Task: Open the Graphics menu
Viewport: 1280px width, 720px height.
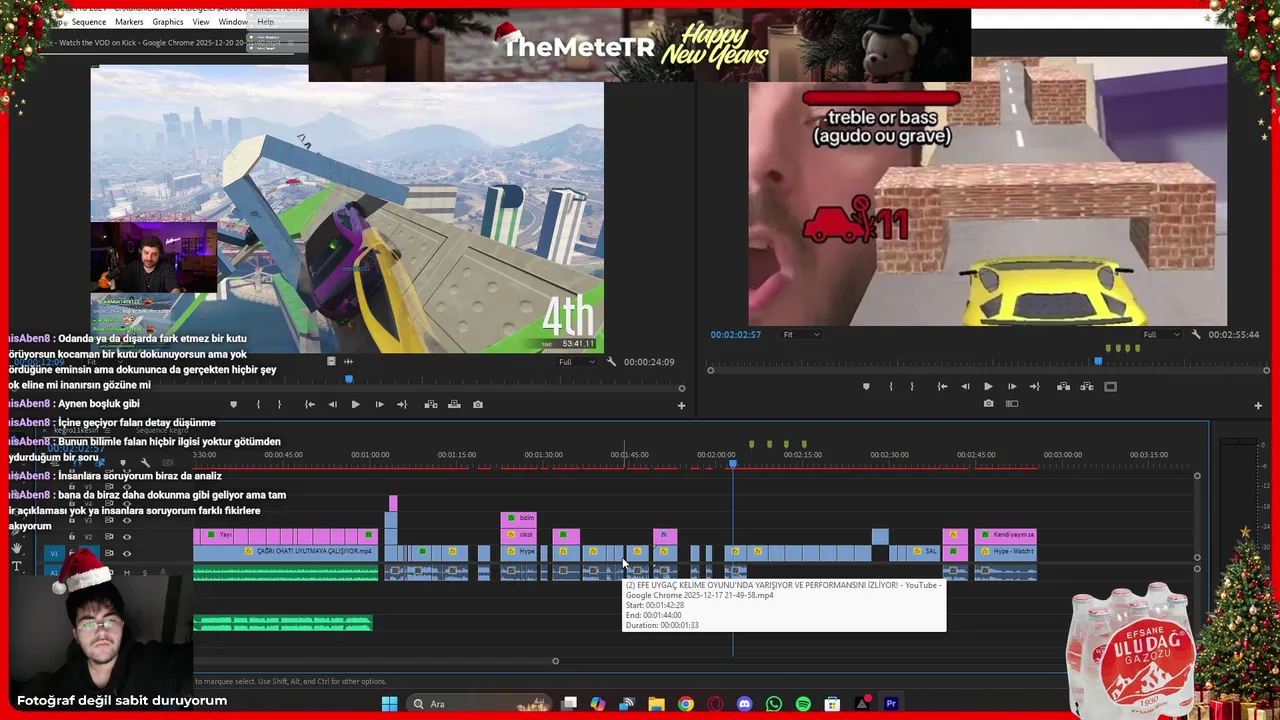Action: pyautogui.click(x=168, y=22)
